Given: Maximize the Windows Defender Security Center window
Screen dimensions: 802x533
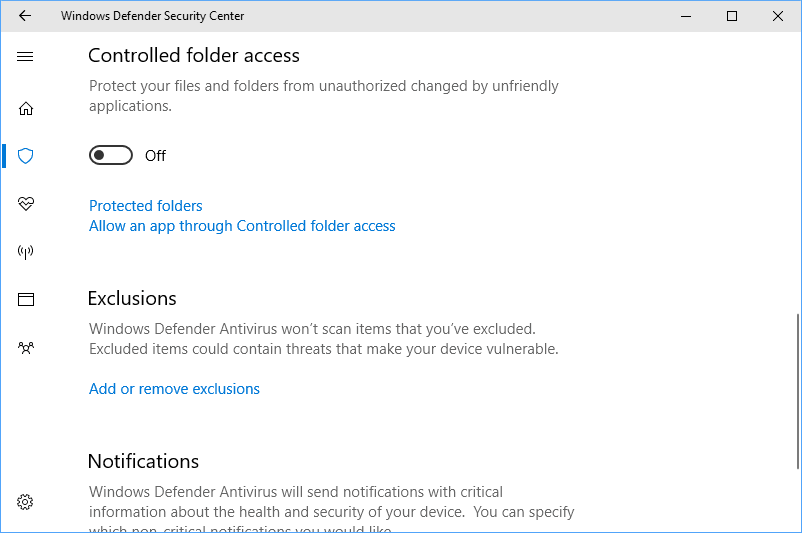Looking at the screenshot, I should click(732, 16).
